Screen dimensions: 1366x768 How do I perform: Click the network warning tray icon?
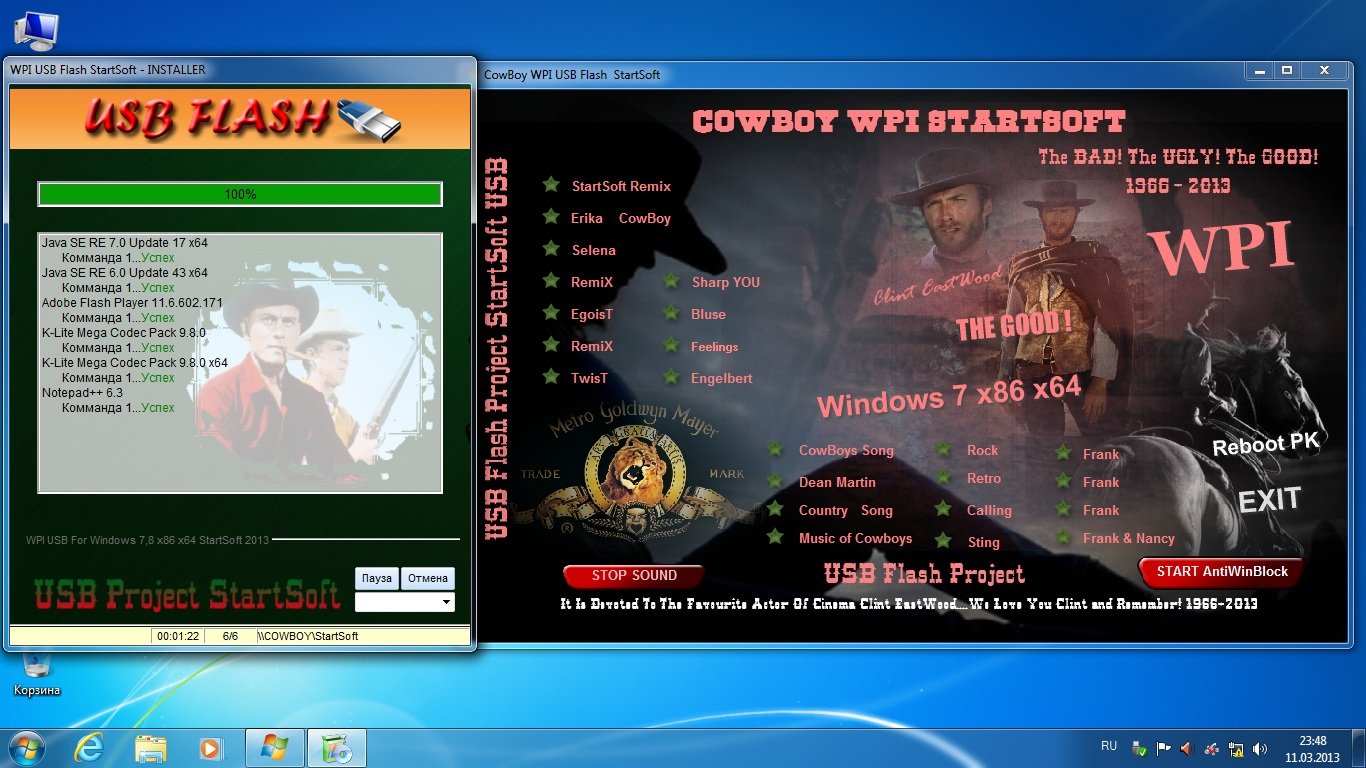(1237, 748)
